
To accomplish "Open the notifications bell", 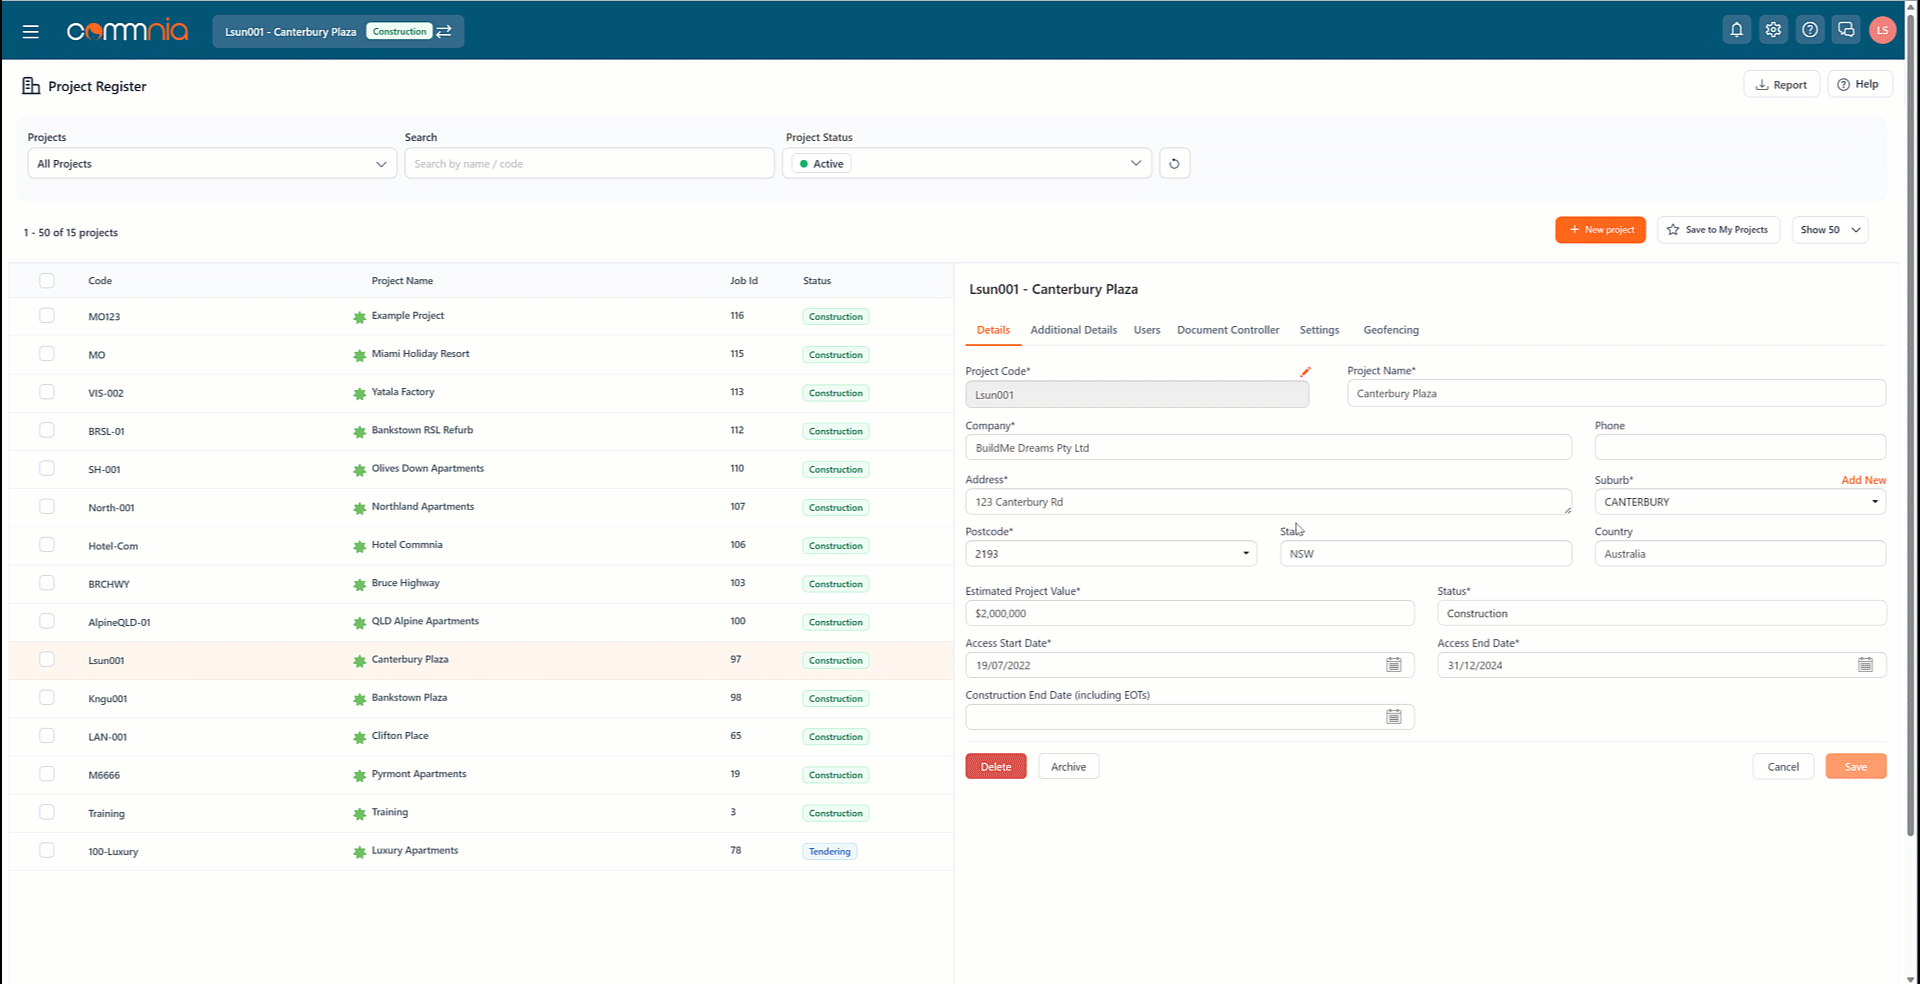I will point(1737,30).
